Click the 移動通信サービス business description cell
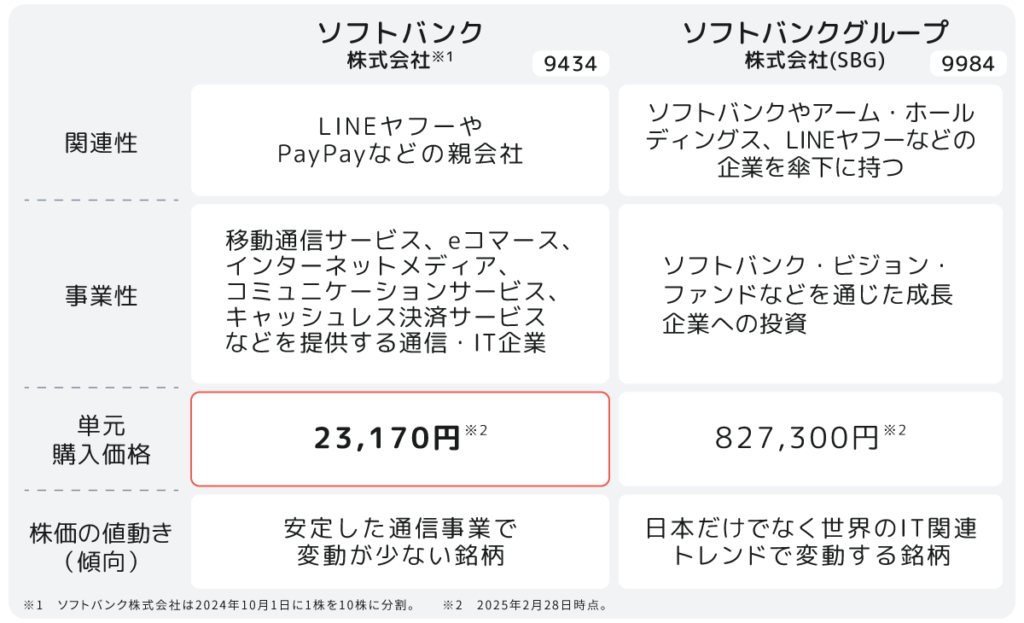 (400, 294)
